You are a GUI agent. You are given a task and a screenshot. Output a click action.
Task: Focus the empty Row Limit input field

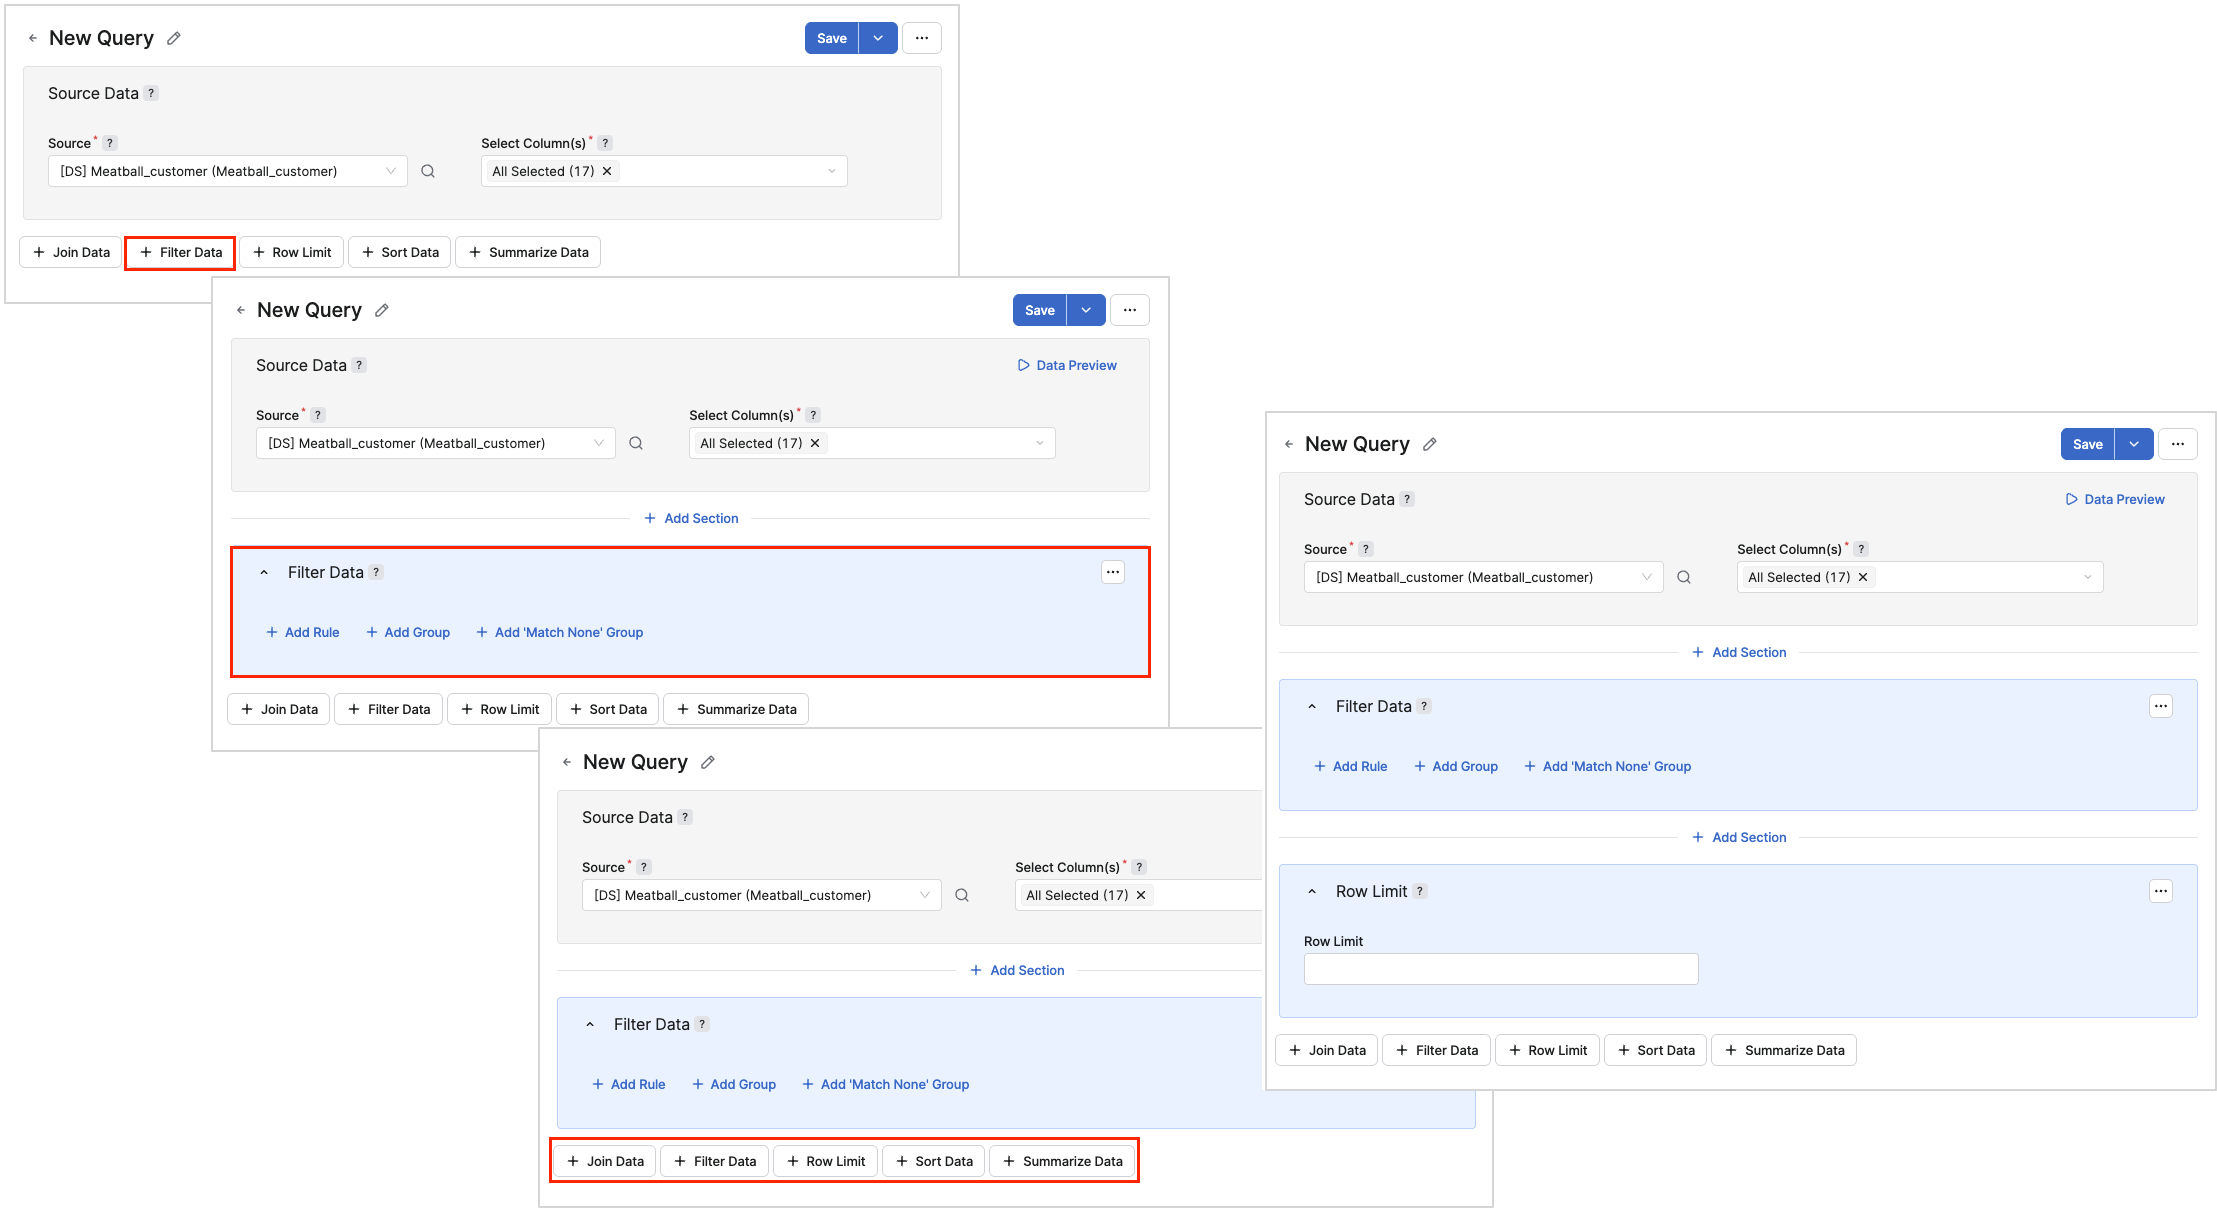click(x=1500, y=969)
